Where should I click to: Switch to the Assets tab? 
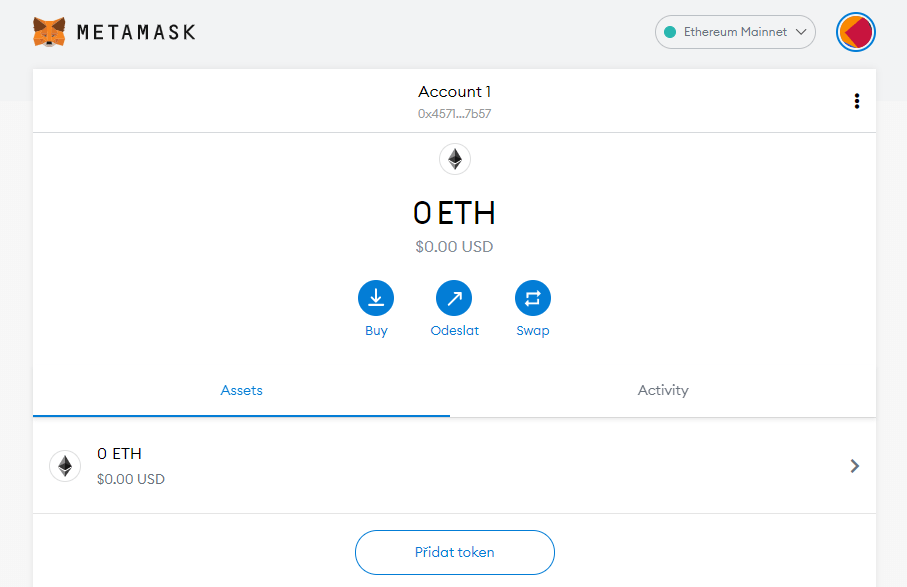coord(241,390)
